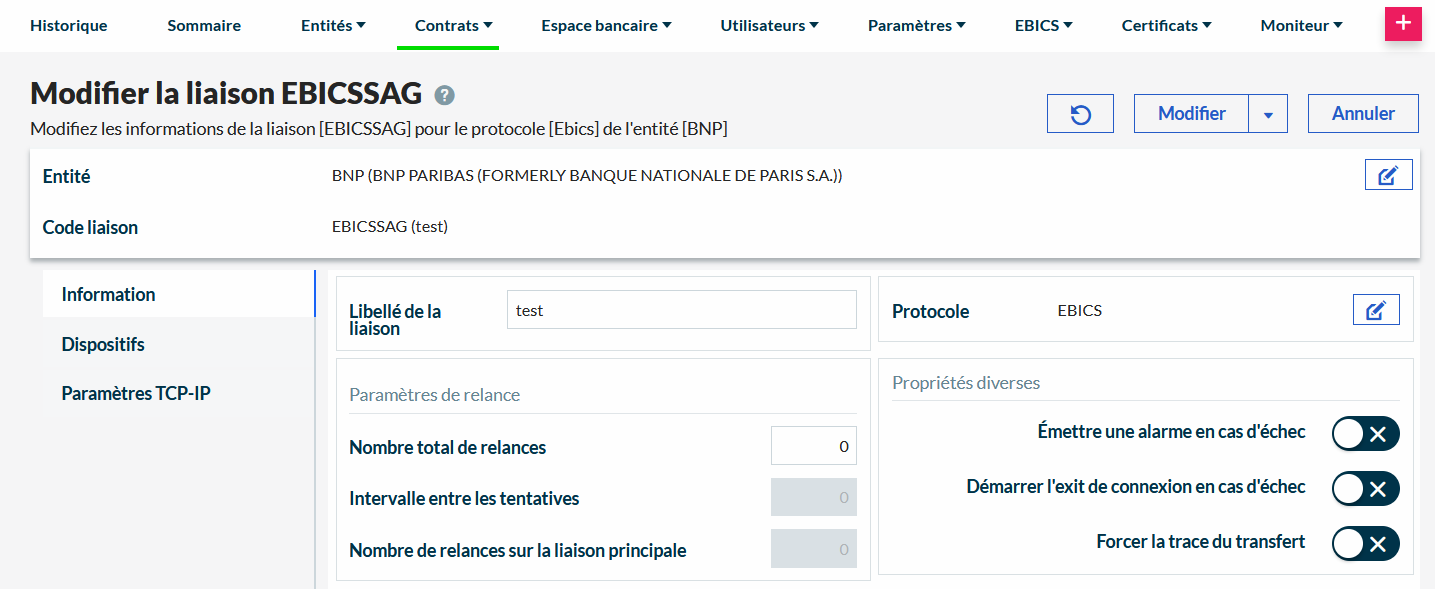The image size is (1435, 589).
Task: Click the 'Libellé de la liaison' text field
Action: click(x=681, y=310)
